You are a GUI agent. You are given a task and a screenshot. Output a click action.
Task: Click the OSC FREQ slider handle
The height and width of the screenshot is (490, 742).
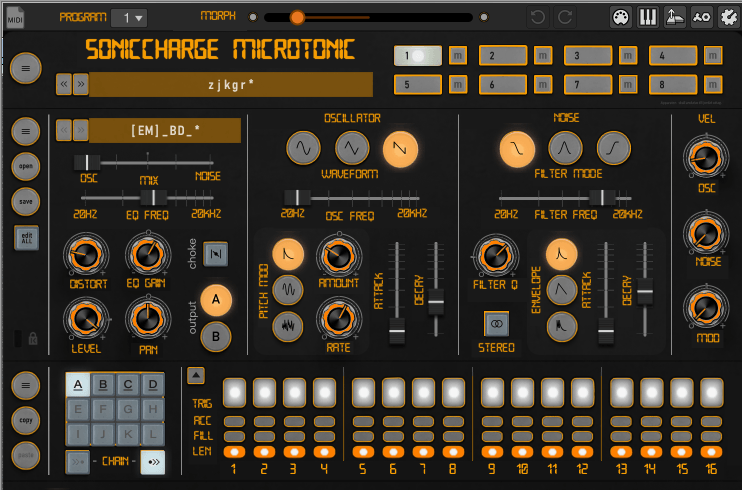pyautogui.click(x=297, y=197)
